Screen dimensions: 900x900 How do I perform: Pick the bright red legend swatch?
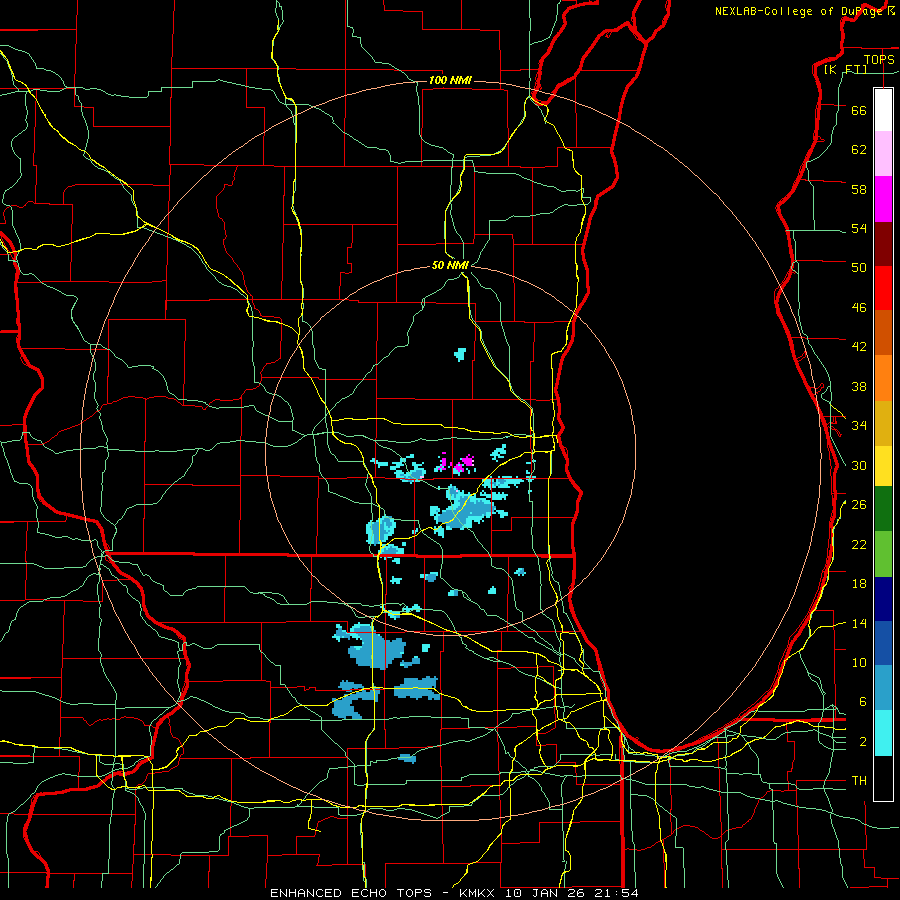pos(883,288)
